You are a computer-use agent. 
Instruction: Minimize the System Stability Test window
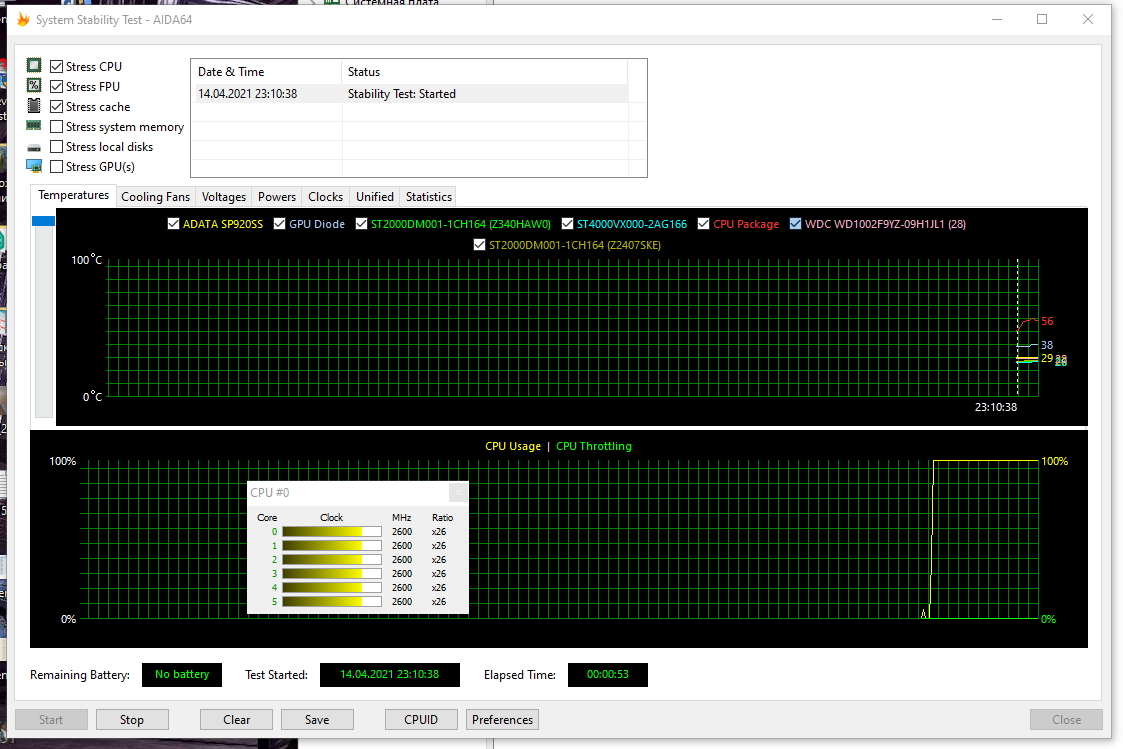(996, 19)
